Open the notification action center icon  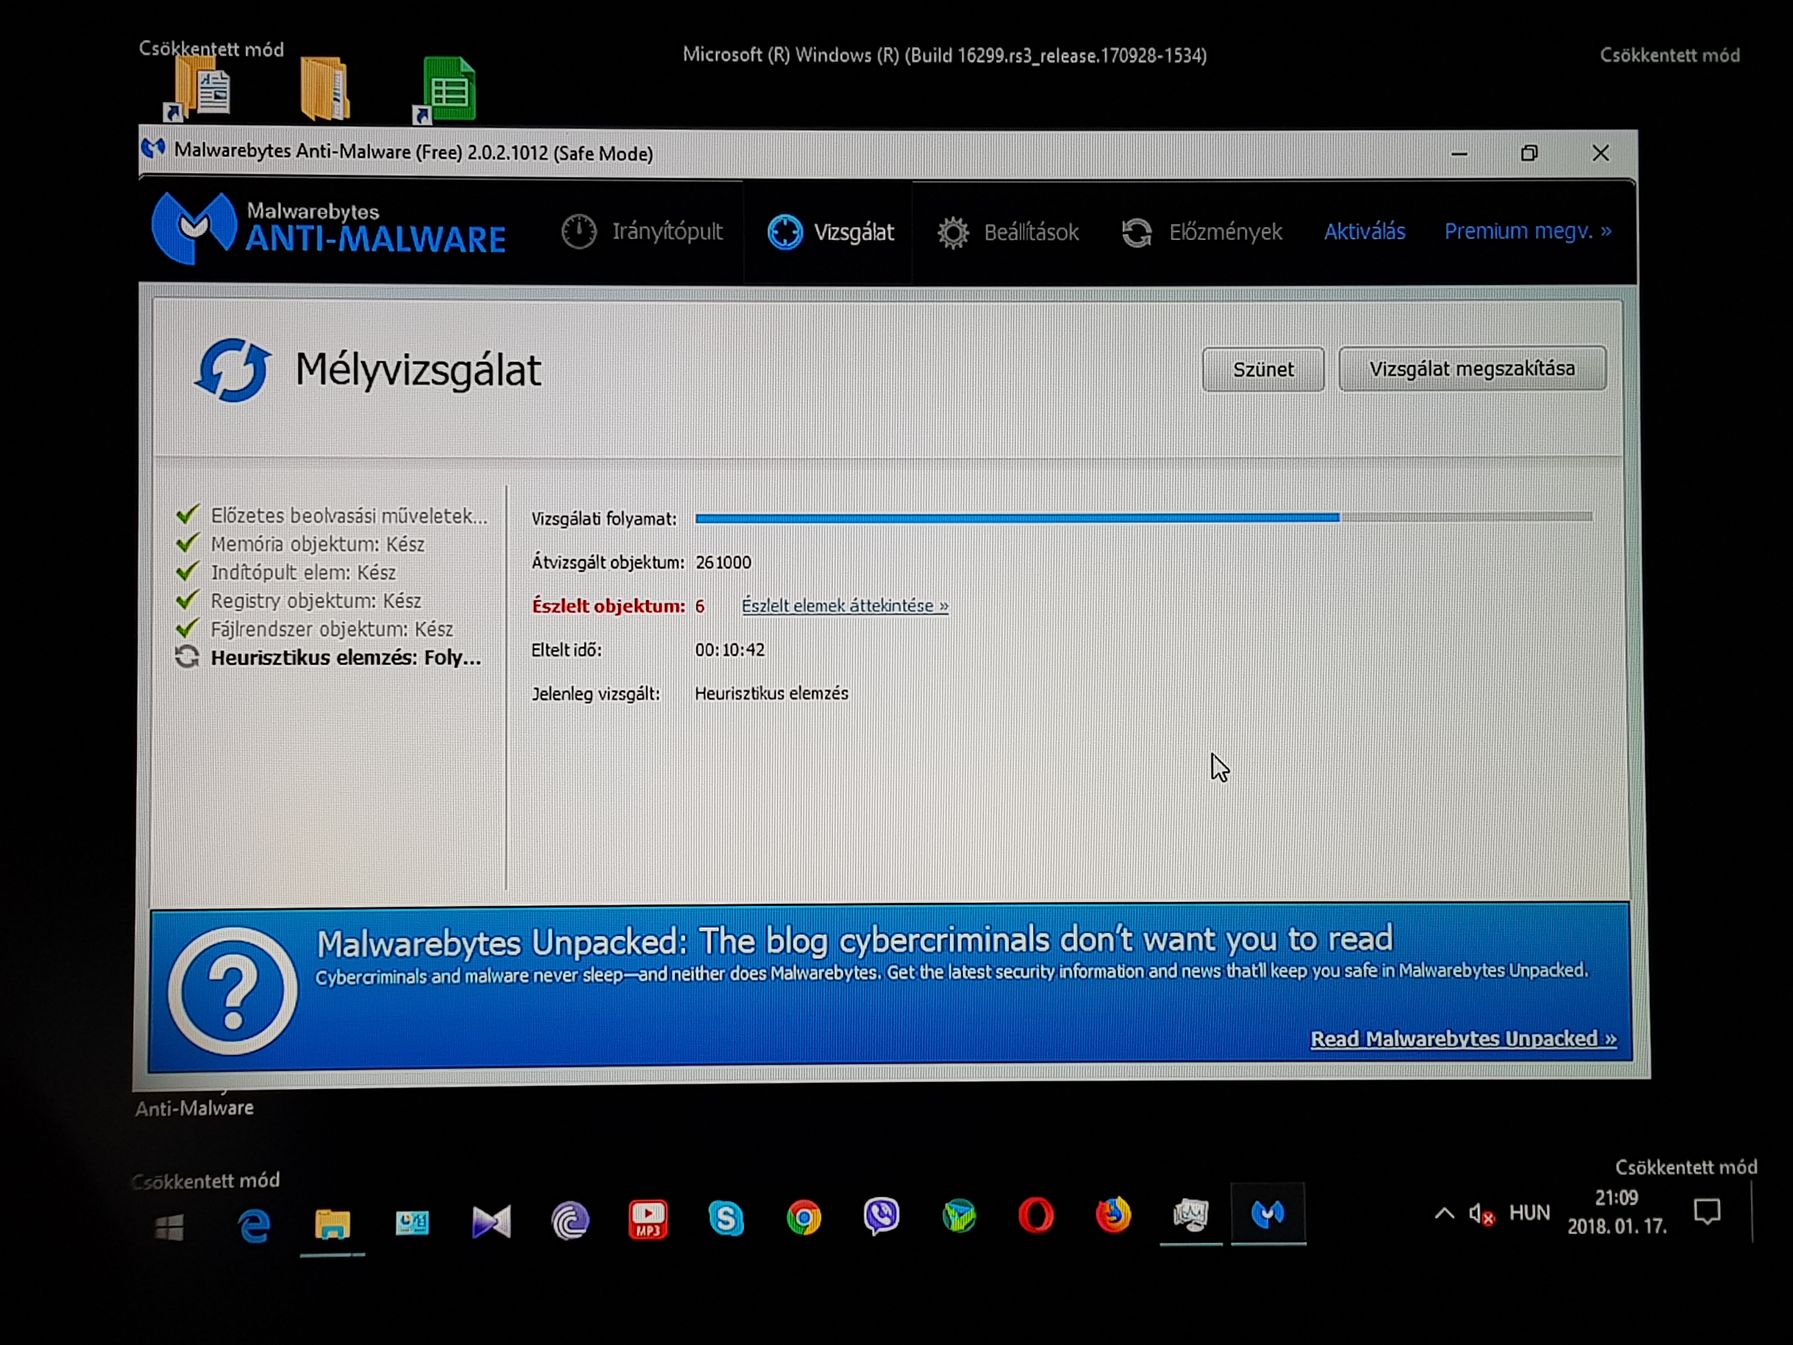pos(1707,1212)
